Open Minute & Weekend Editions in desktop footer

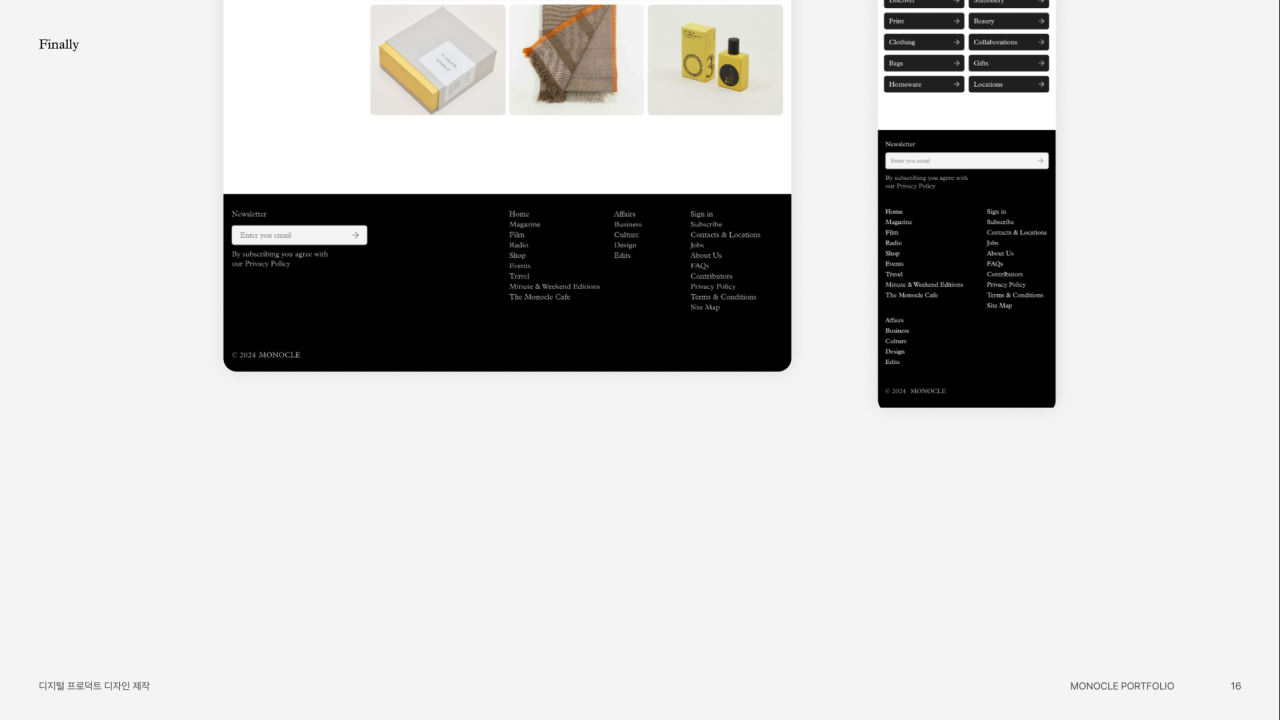click(x=554, y=287)
